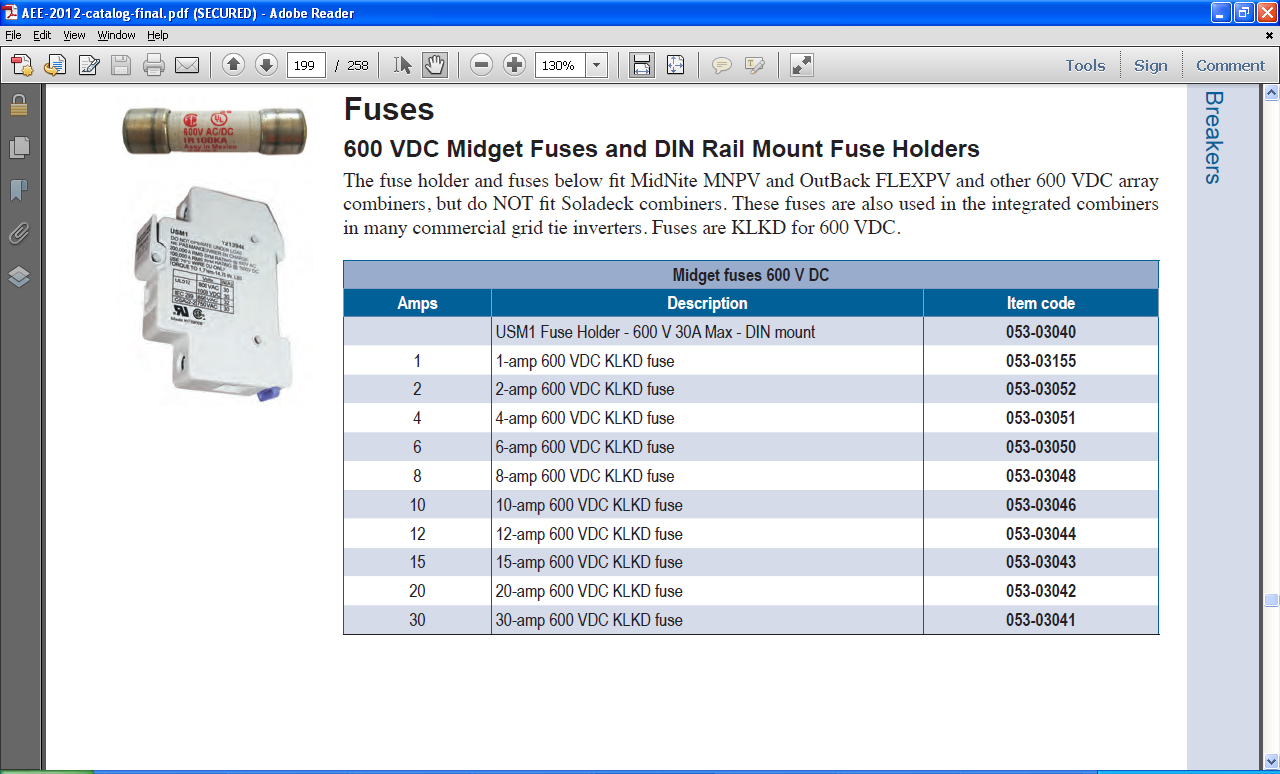
Task: Go to next page with down arrow
Action: 266,65
